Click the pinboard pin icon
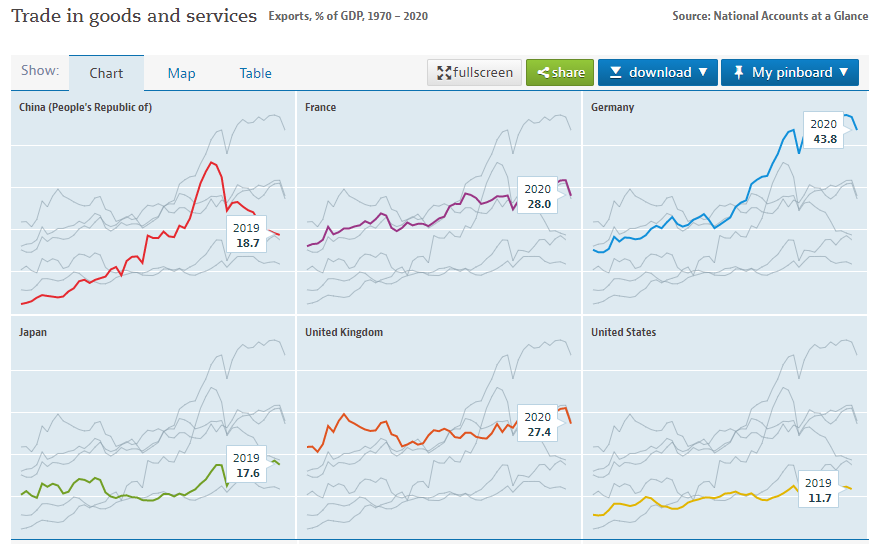Viewport: 875px width, 544px height. click(738, 72)
